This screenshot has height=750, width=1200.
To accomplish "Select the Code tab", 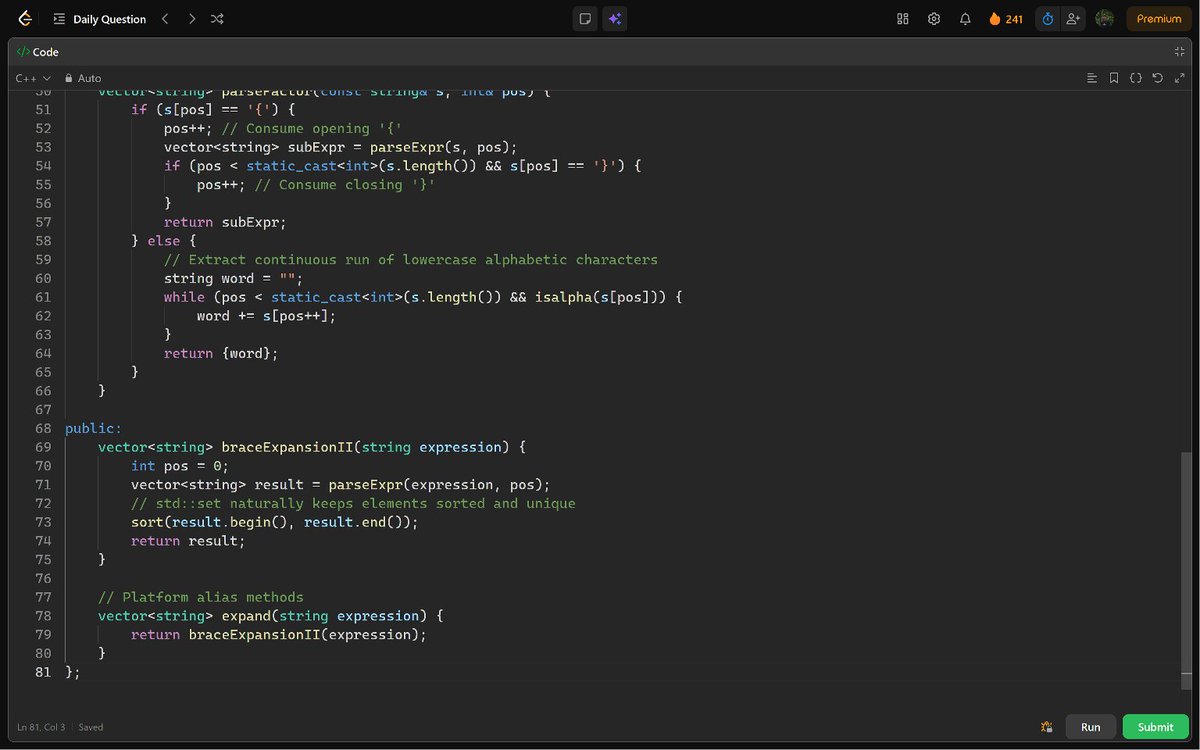I will [38, 52].
